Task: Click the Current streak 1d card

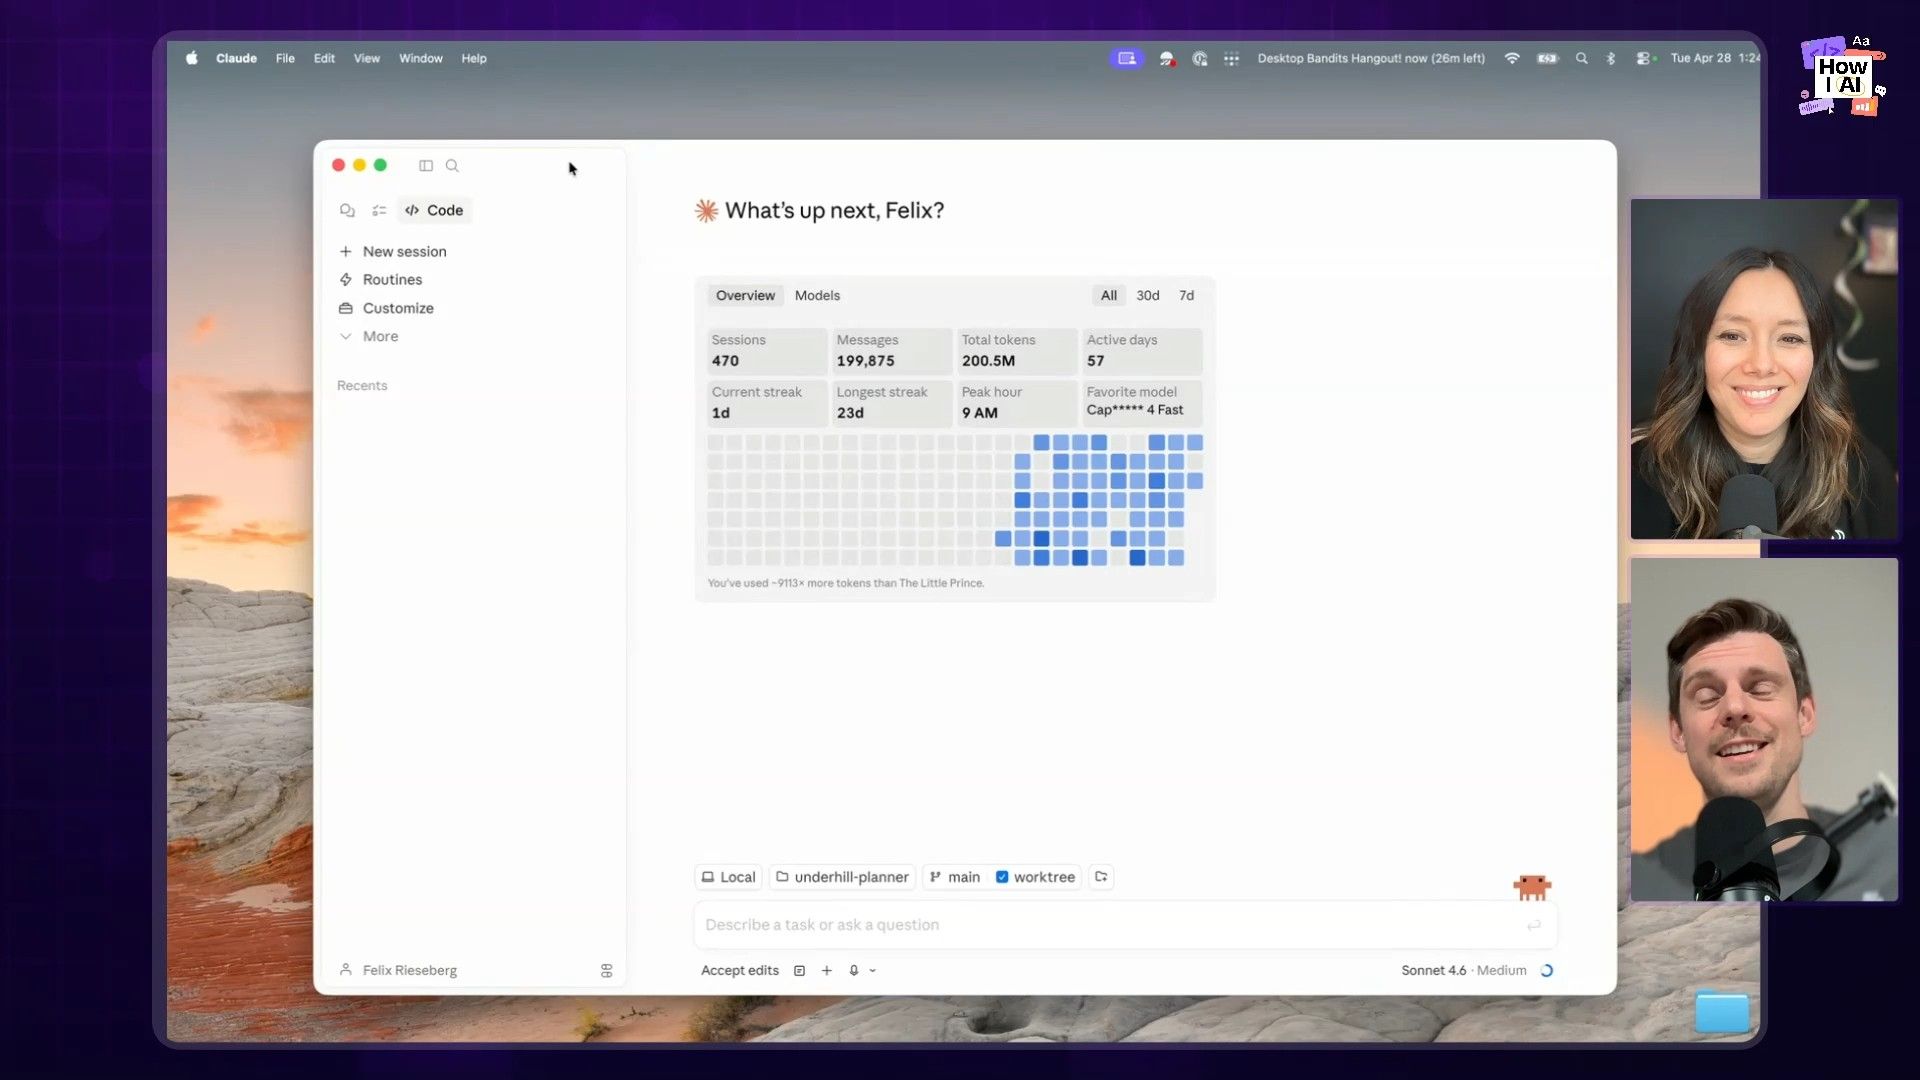Action: coord(767,403)
